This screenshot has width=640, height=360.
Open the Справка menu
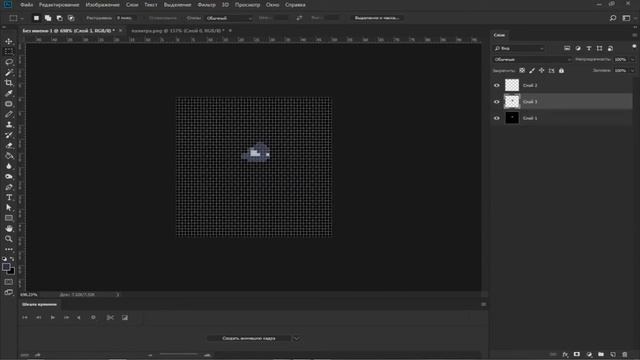295,5
